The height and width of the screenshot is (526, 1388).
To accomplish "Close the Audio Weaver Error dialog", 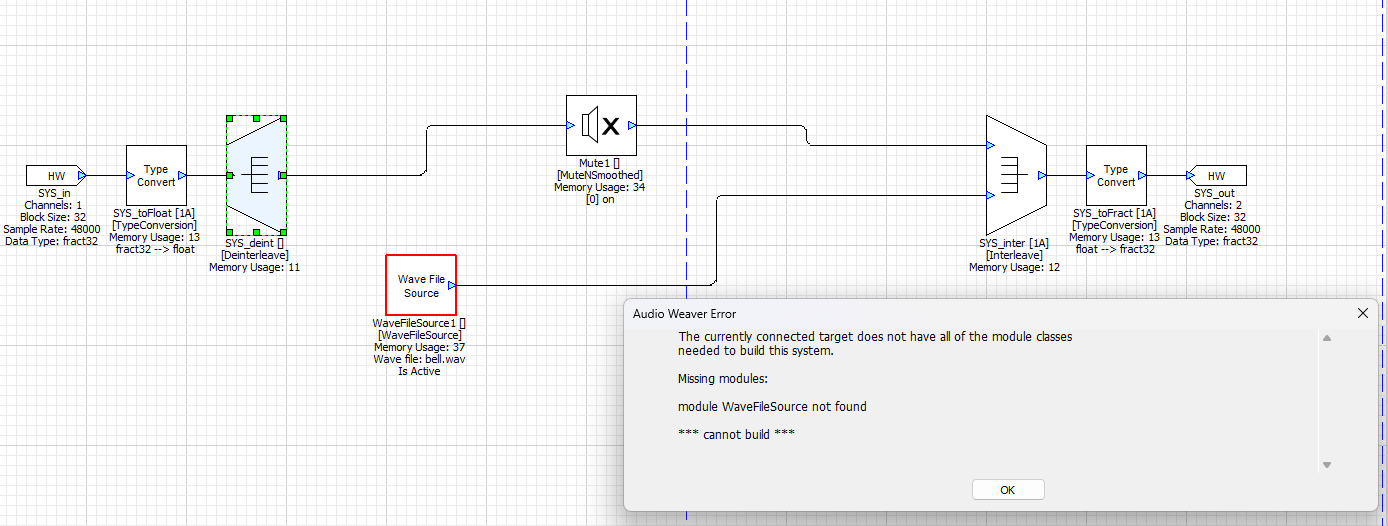I will pyautogui.click(x=1362, y=313).
